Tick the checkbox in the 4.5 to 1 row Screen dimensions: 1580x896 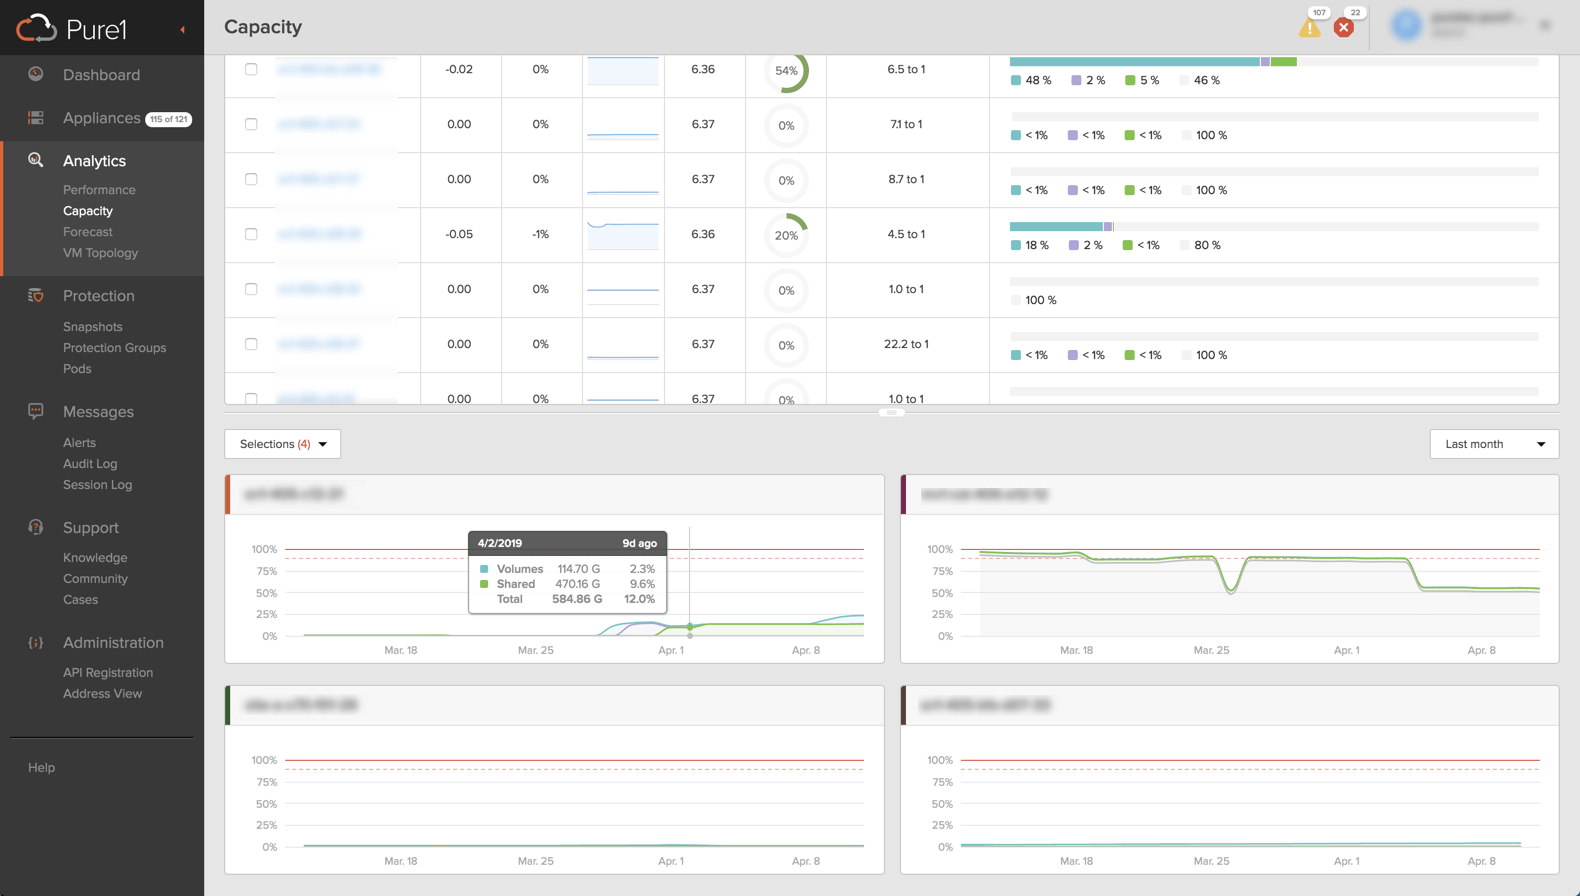click(251, 234)
